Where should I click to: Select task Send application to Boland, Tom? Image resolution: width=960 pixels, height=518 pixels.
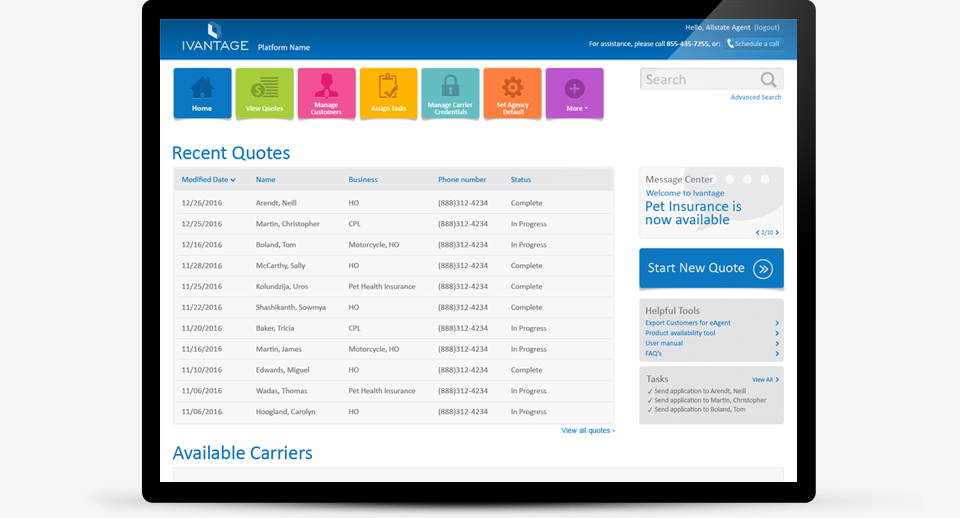[x=696, y=410]
